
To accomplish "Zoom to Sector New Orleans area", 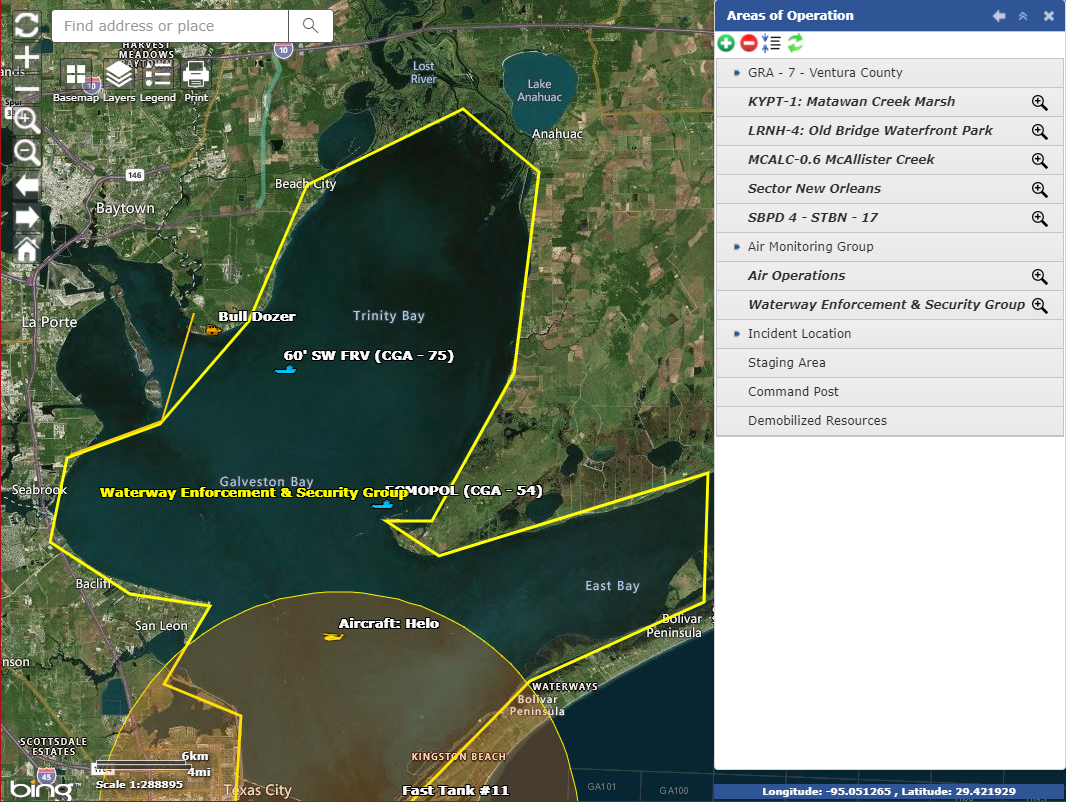I will [1039, 189].
